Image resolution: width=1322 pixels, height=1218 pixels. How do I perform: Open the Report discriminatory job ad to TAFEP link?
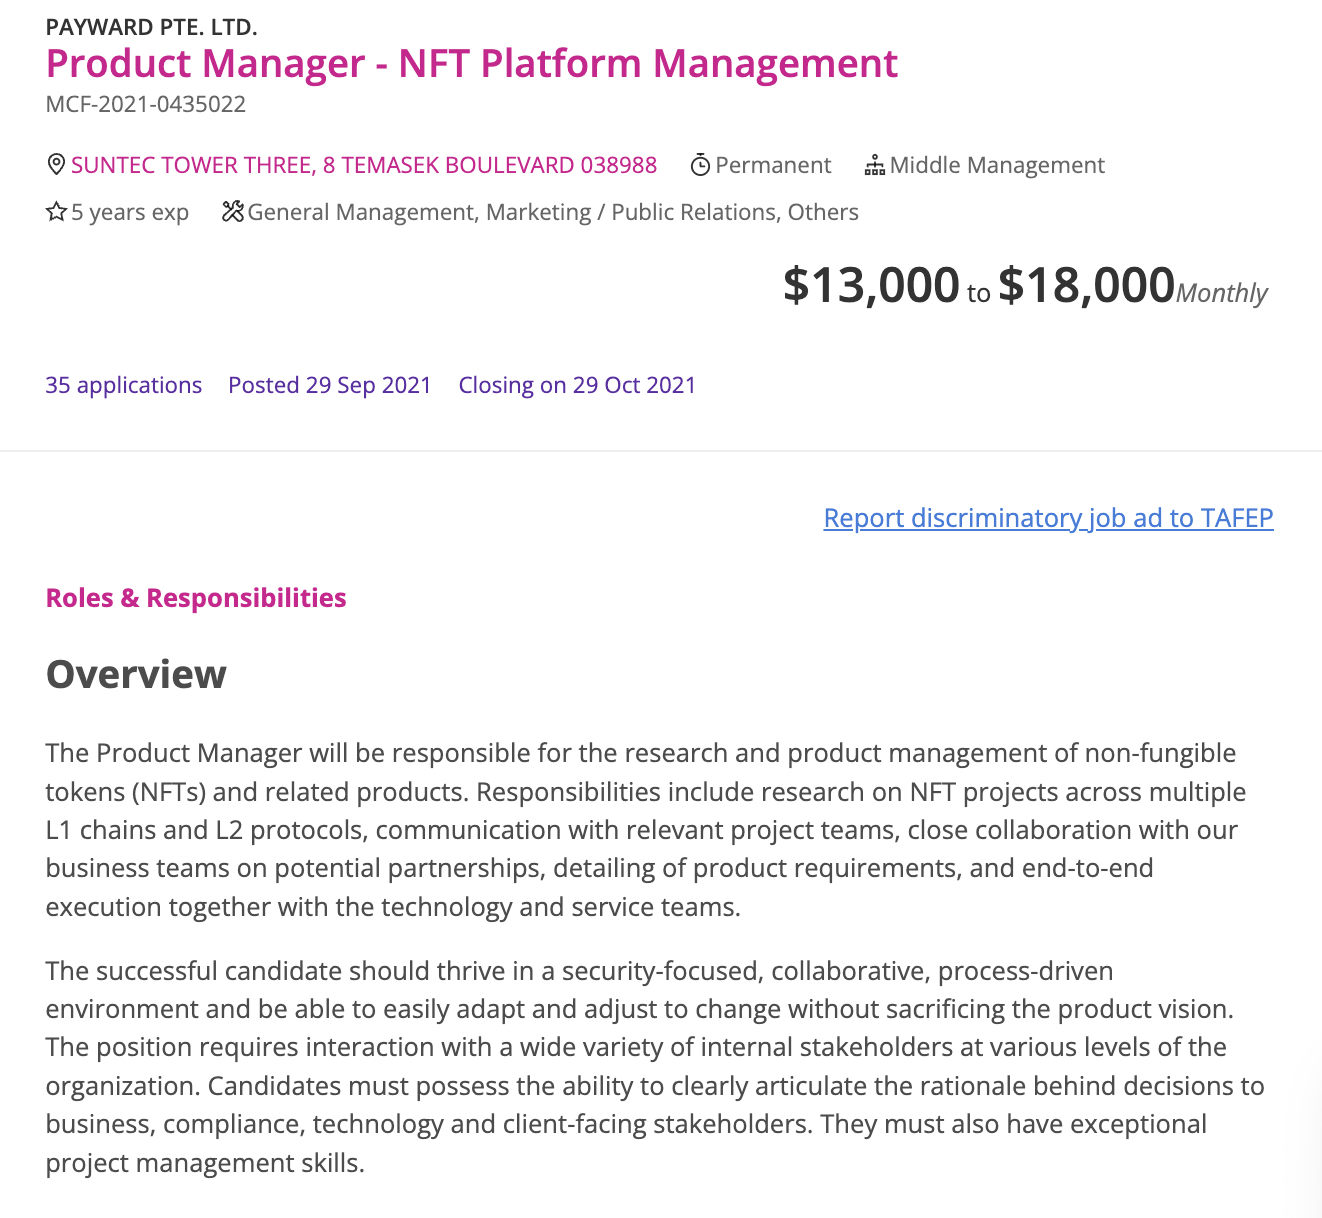pyautogui.click(x=1048, y=518)
